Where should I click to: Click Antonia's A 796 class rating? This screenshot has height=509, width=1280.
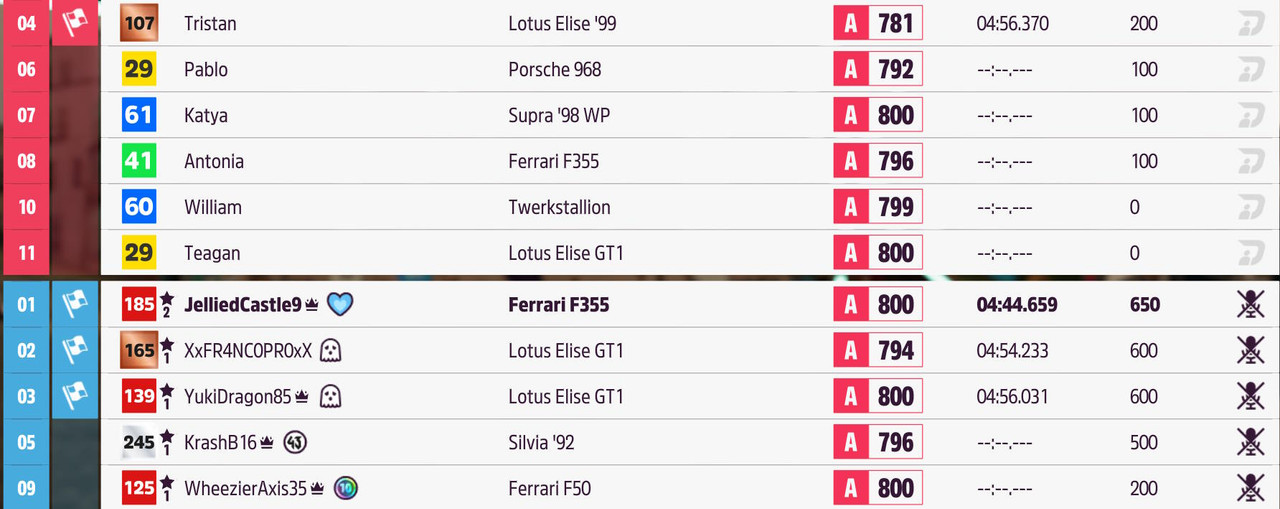[x=878, y=161]
